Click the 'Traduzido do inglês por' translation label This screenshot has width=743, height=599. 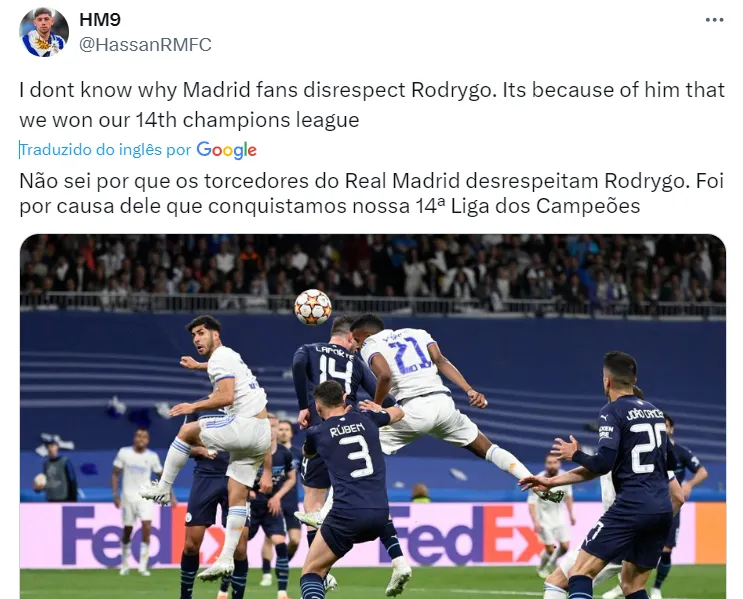[105, 150]
